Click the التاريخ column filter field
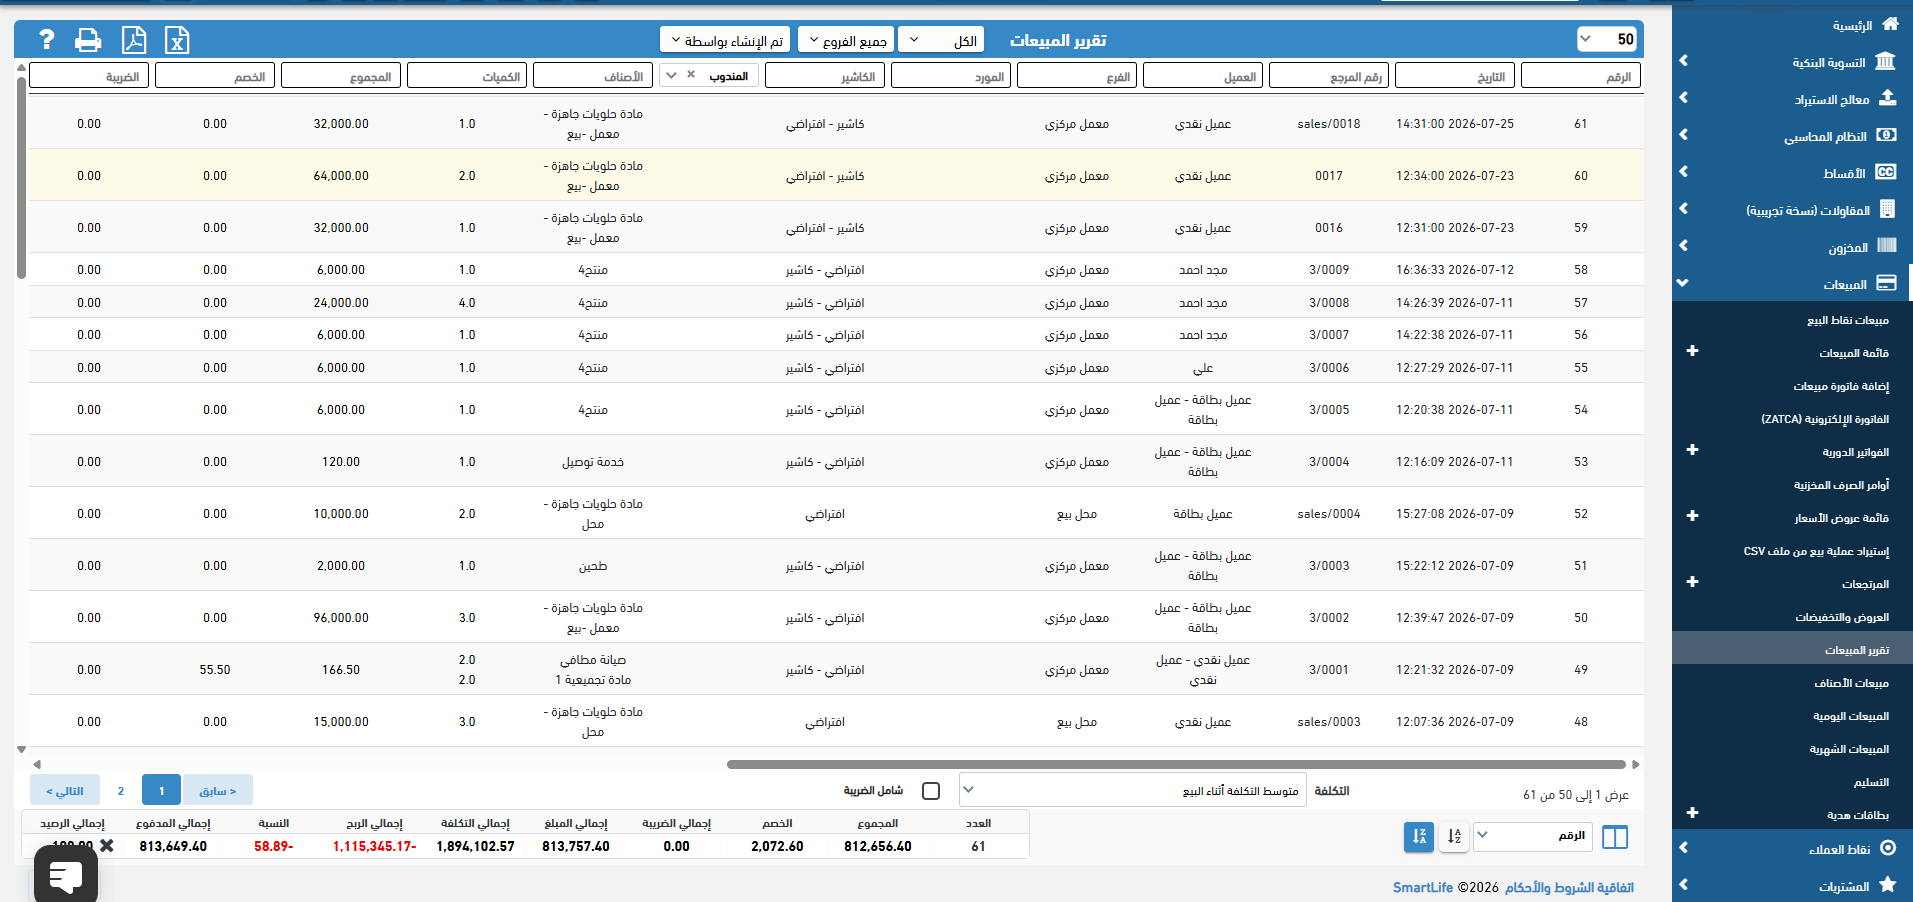 pos(1455,75)
